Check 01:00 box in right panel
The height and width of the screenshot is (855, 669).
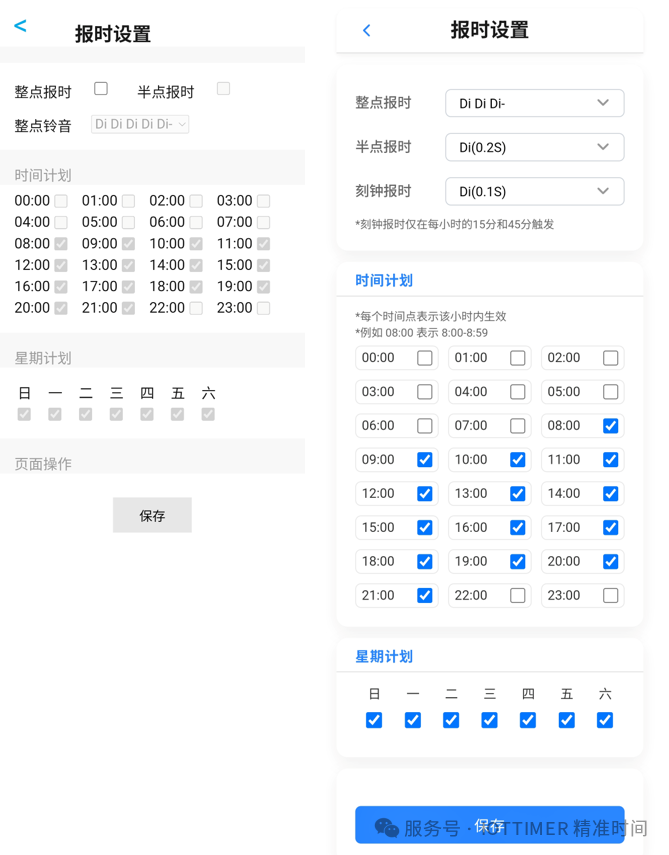click(517, 358)
